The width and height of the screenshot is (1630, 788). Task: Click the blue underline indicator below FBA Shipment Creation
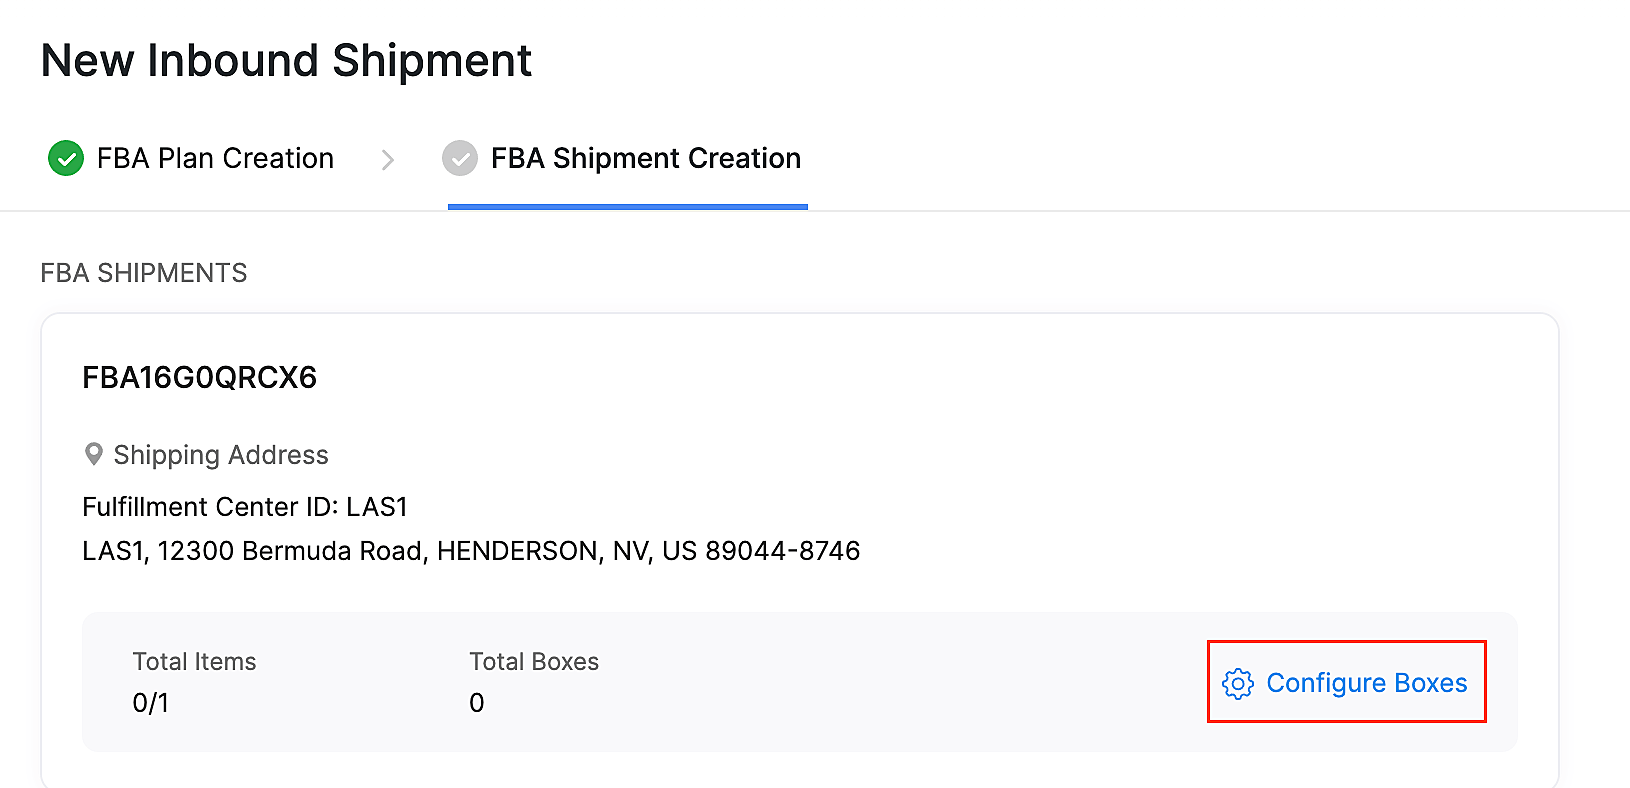pyautogui.click(x=627, y=207)
